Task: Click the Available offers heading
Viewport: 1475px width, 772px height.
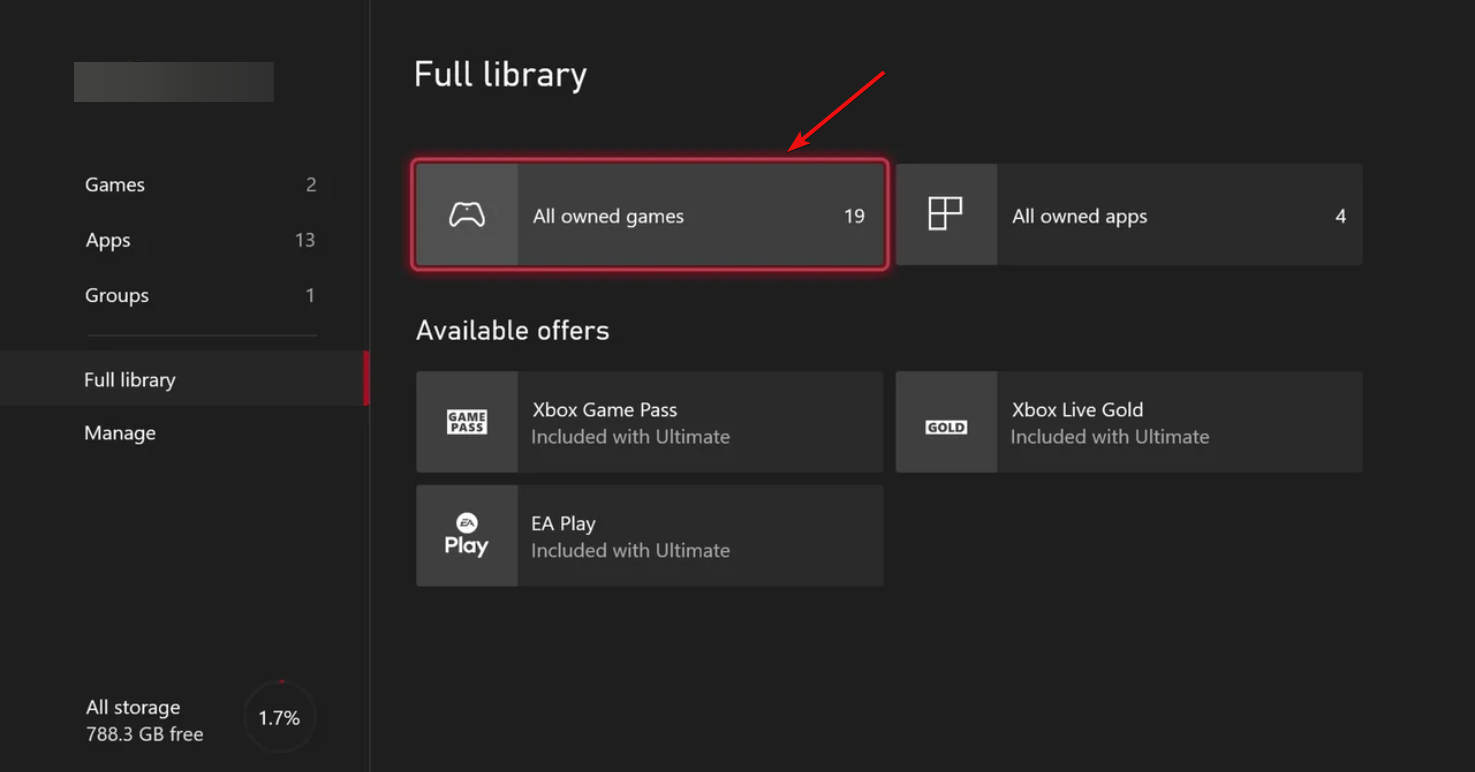Action: [x=513, y=331]
